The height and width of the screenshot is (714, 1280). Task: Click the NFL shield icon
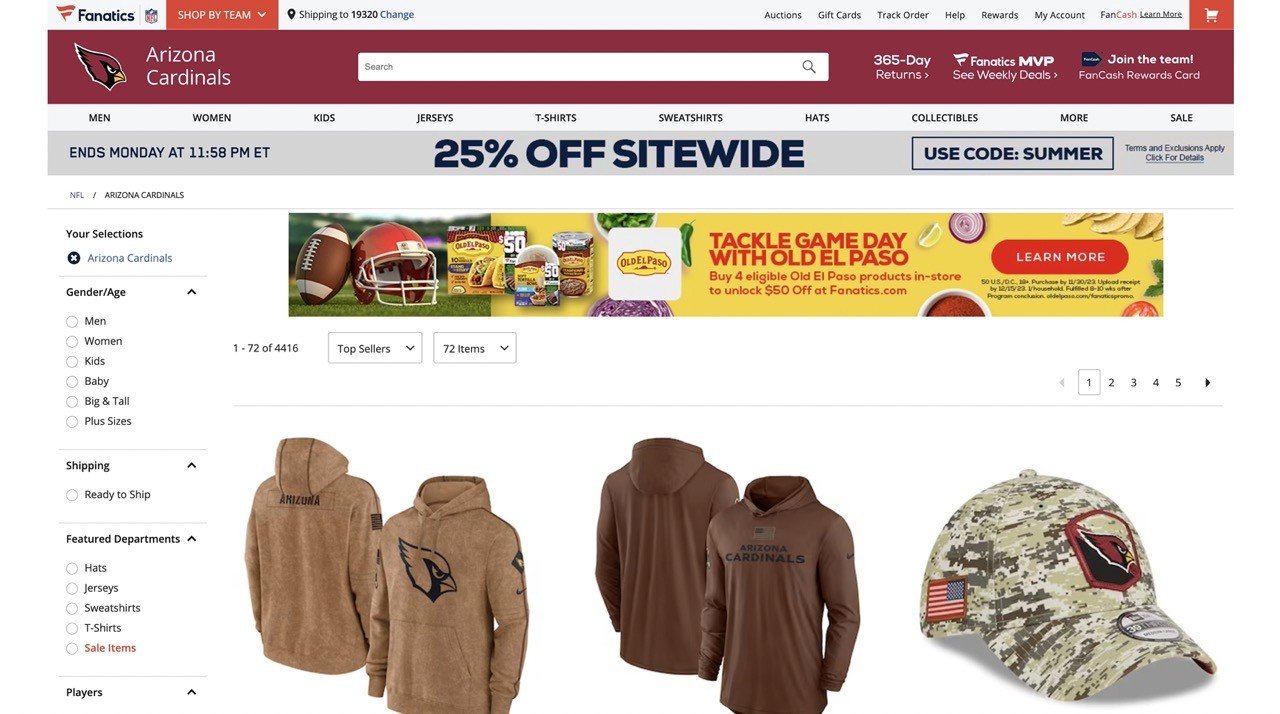coord(151,15)
